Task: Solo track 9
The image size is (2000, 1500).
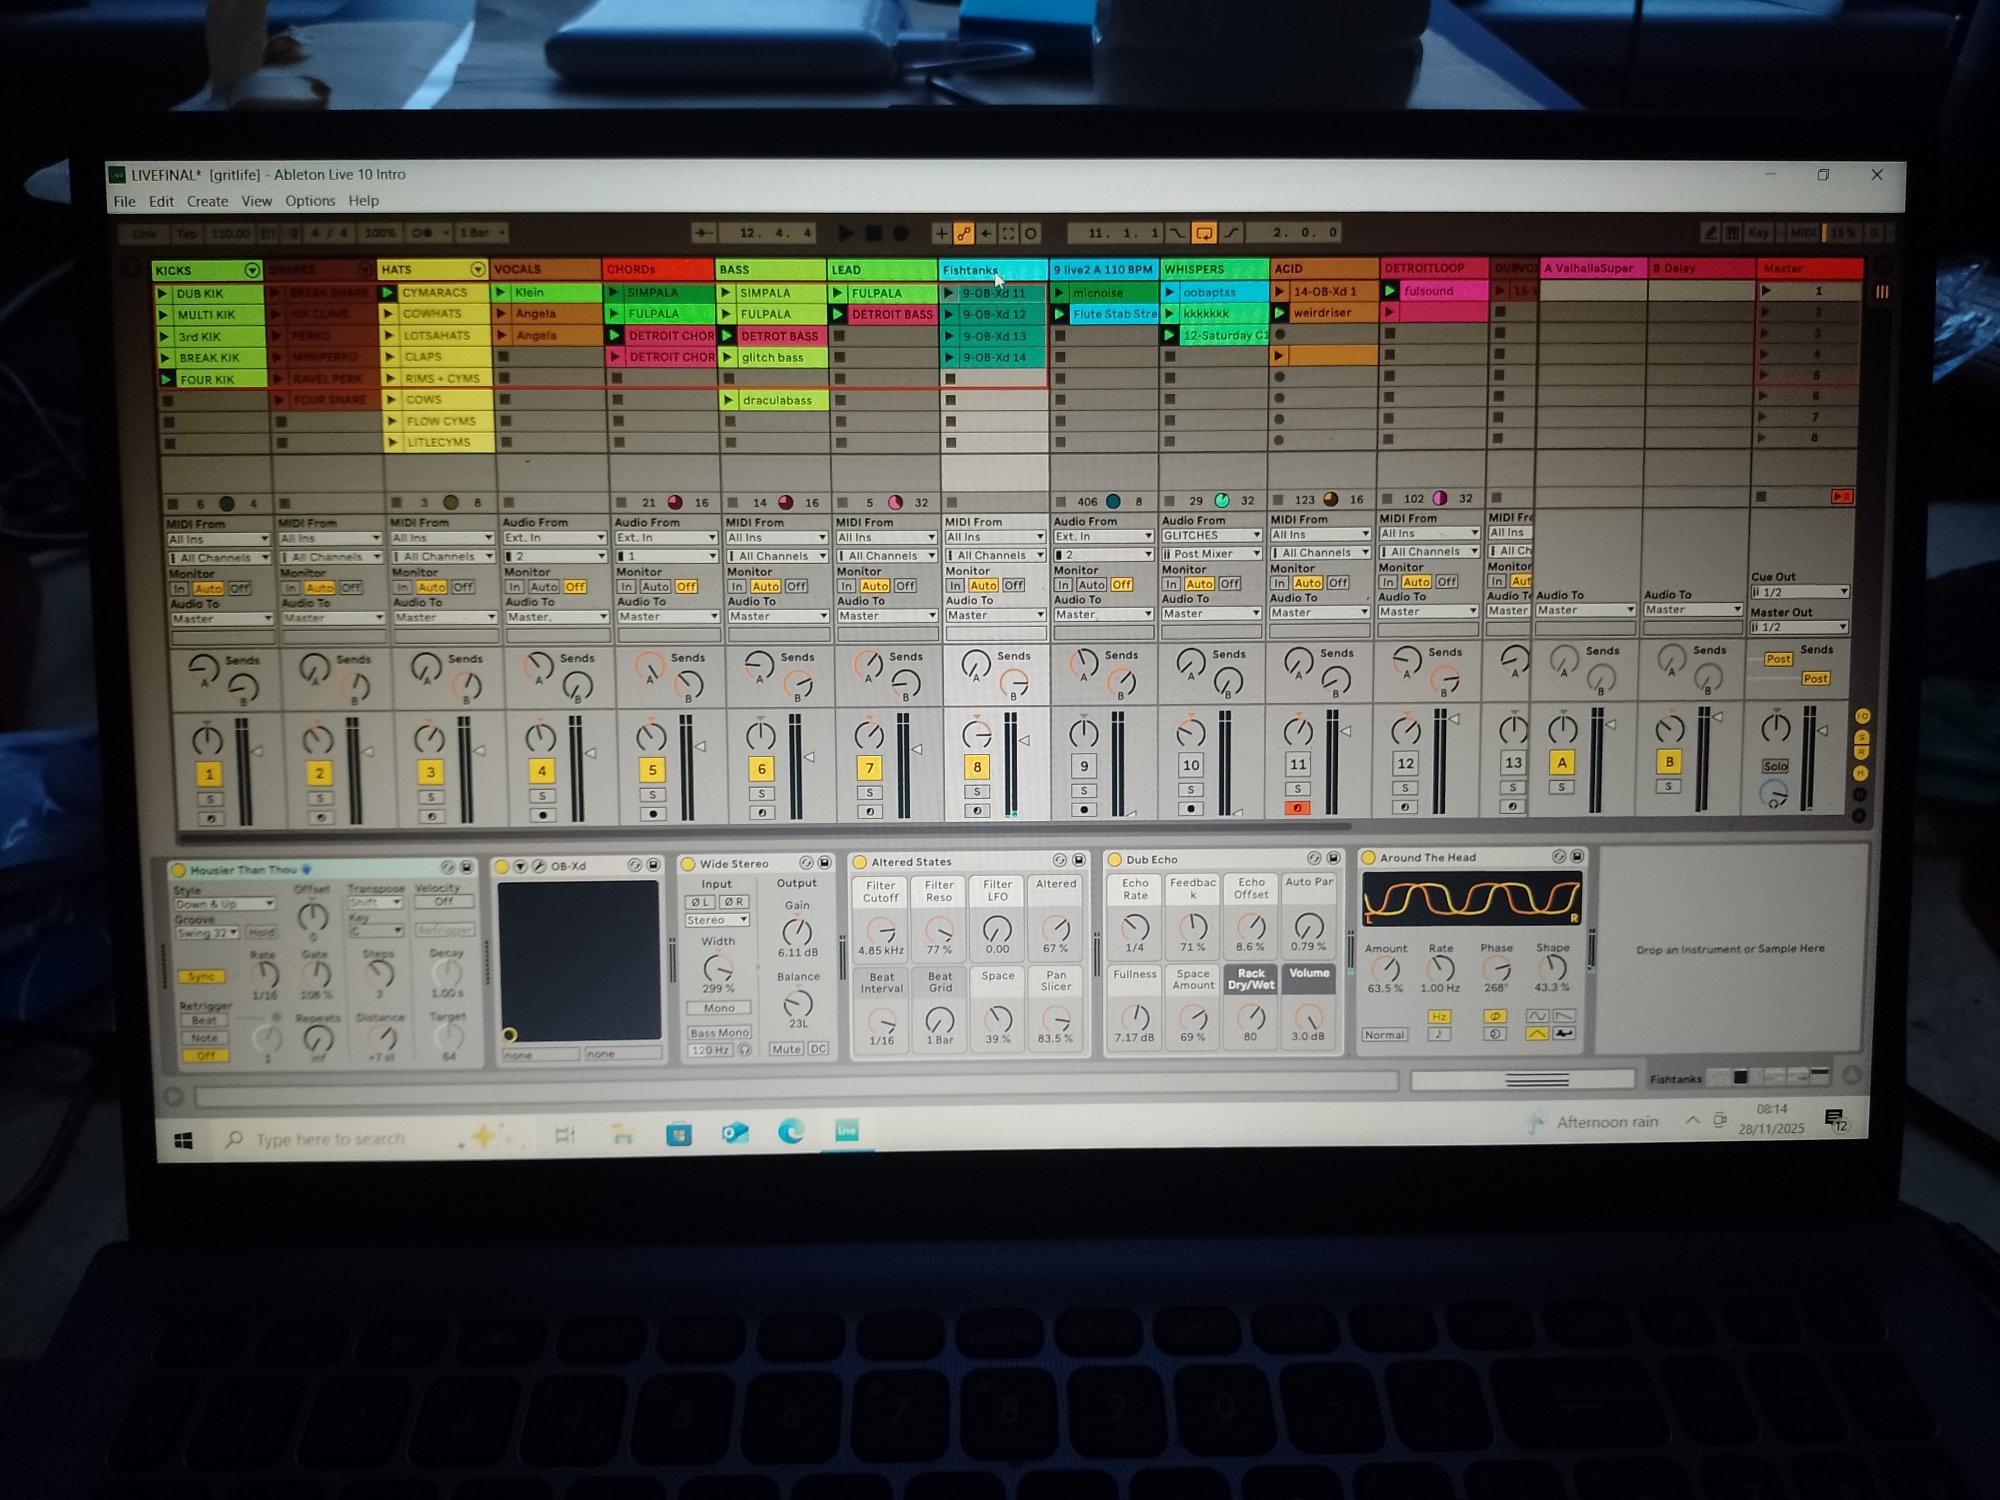Action: 1084,790
